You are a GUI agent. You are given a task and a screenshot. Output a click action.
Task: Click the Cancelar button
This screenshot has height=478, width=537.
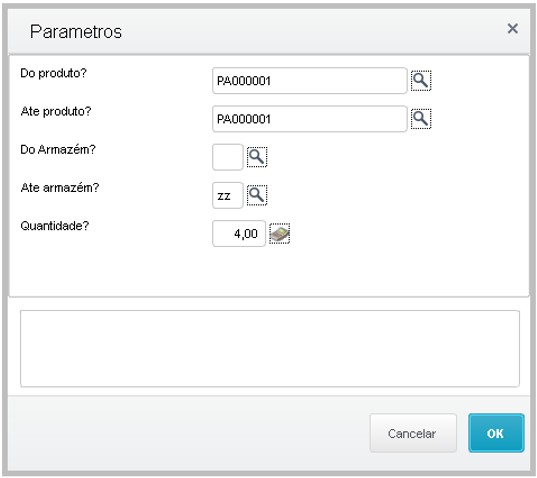tap(413, 433)
